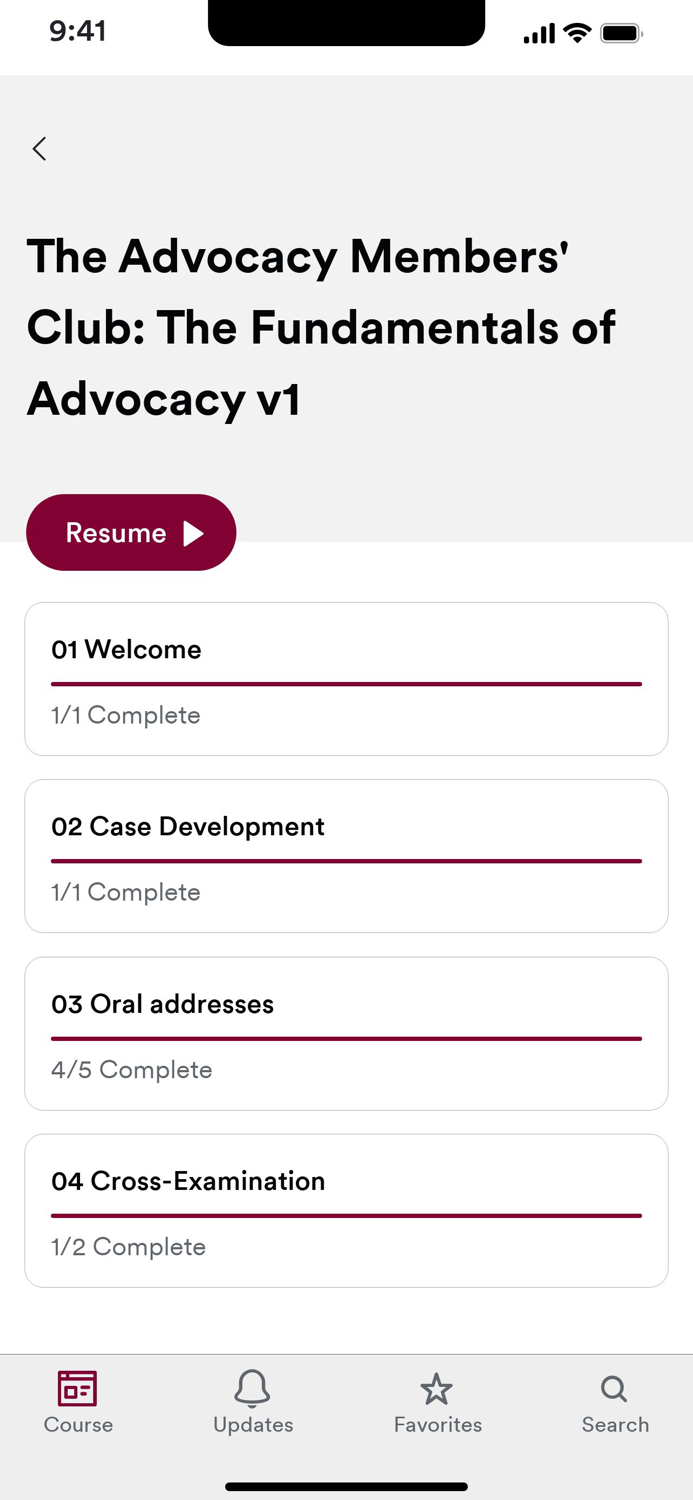This screenshot has height=1500, width=693.
Task: Tap the 9:41 clock in status bar
Action: (78, 31)
